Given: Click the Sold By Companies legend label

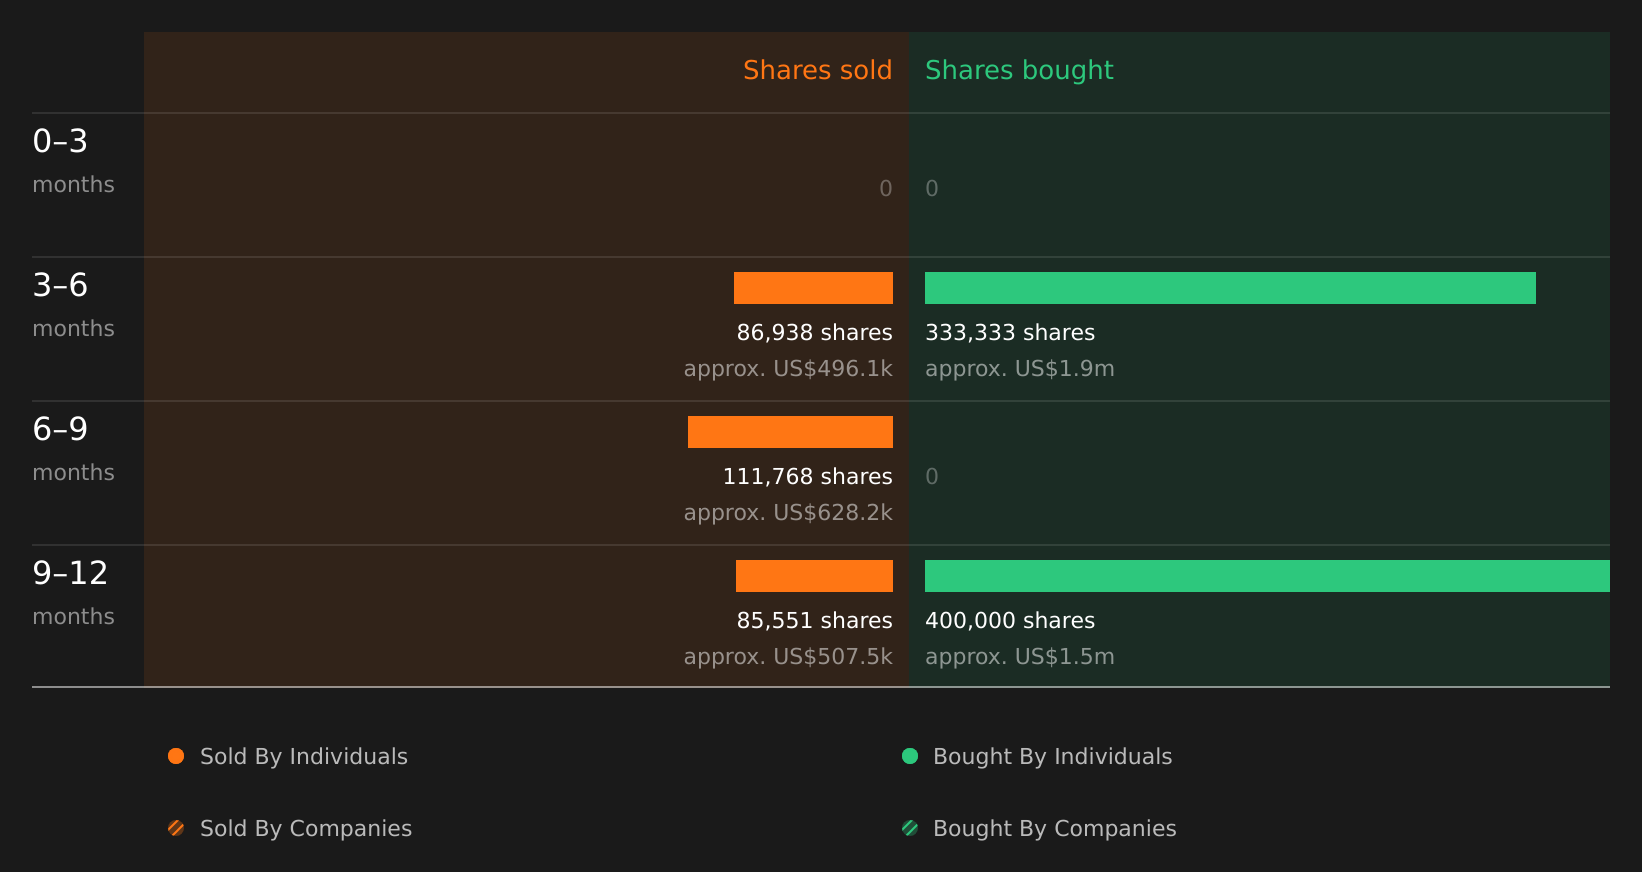Looking at the screenshot, I should 306,828.
